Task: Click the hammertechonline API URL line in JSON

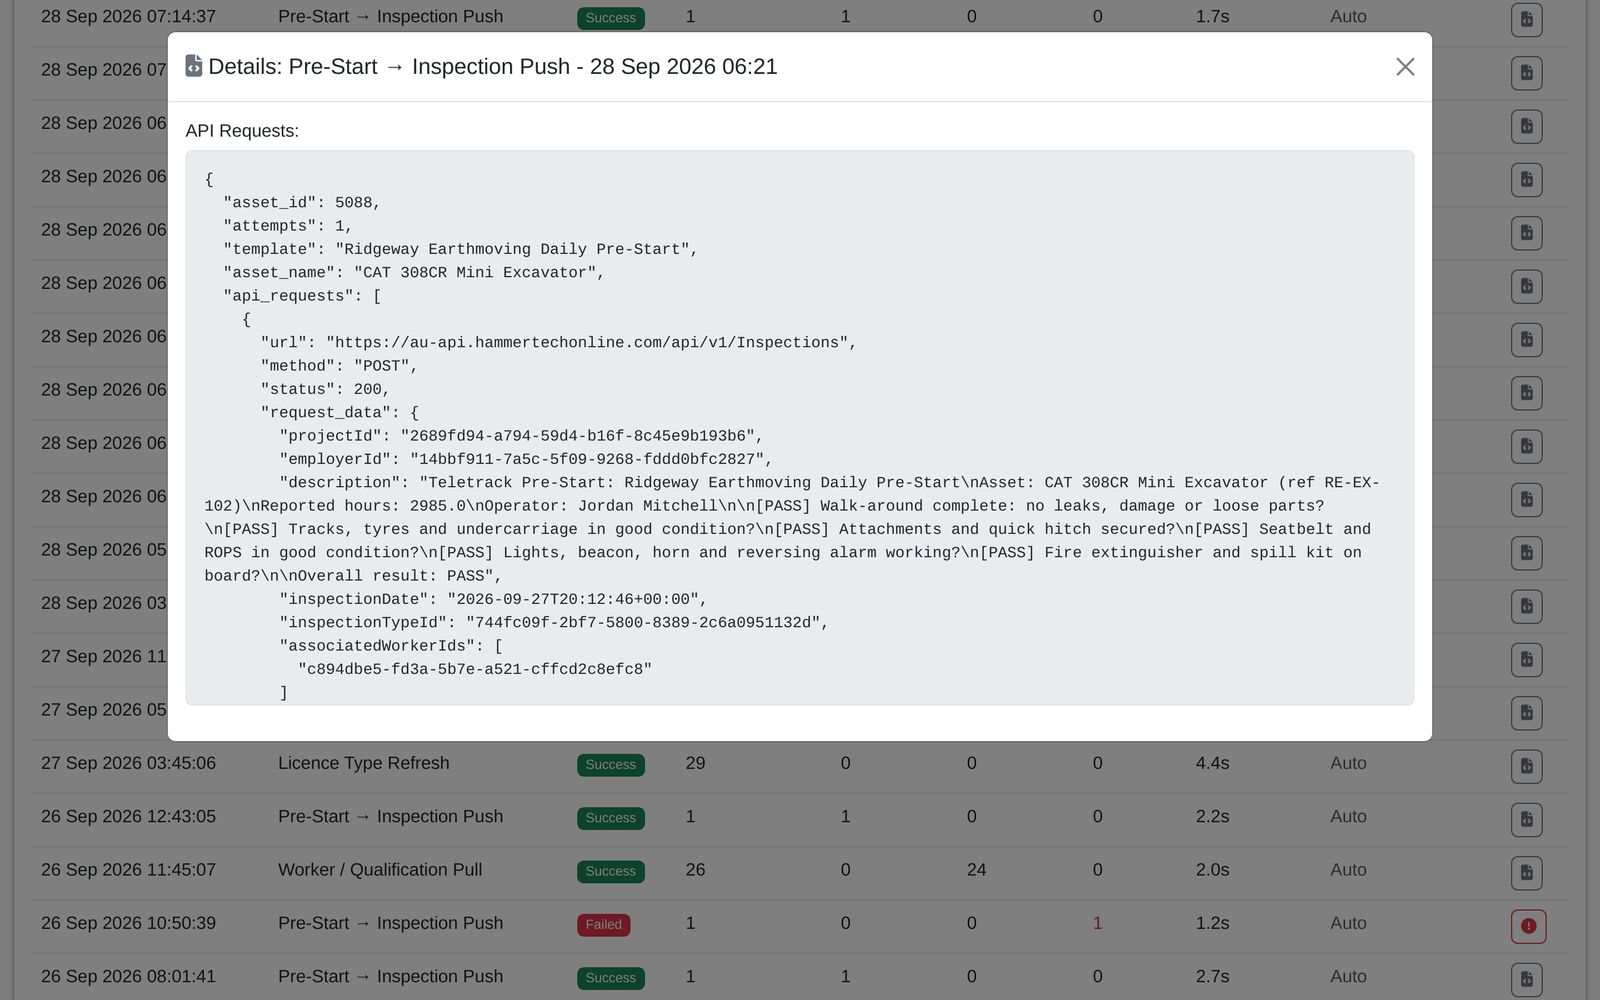Action: point(558,342)
